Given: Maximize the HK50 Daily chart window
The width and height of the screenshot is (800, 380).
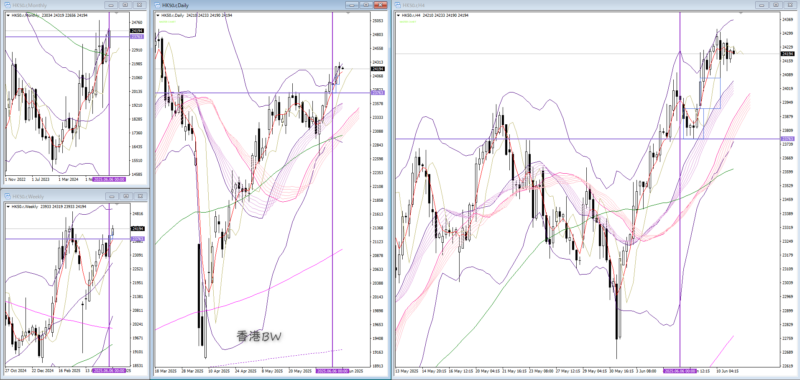Looking at the screenshot, I should tap(366, 5).
